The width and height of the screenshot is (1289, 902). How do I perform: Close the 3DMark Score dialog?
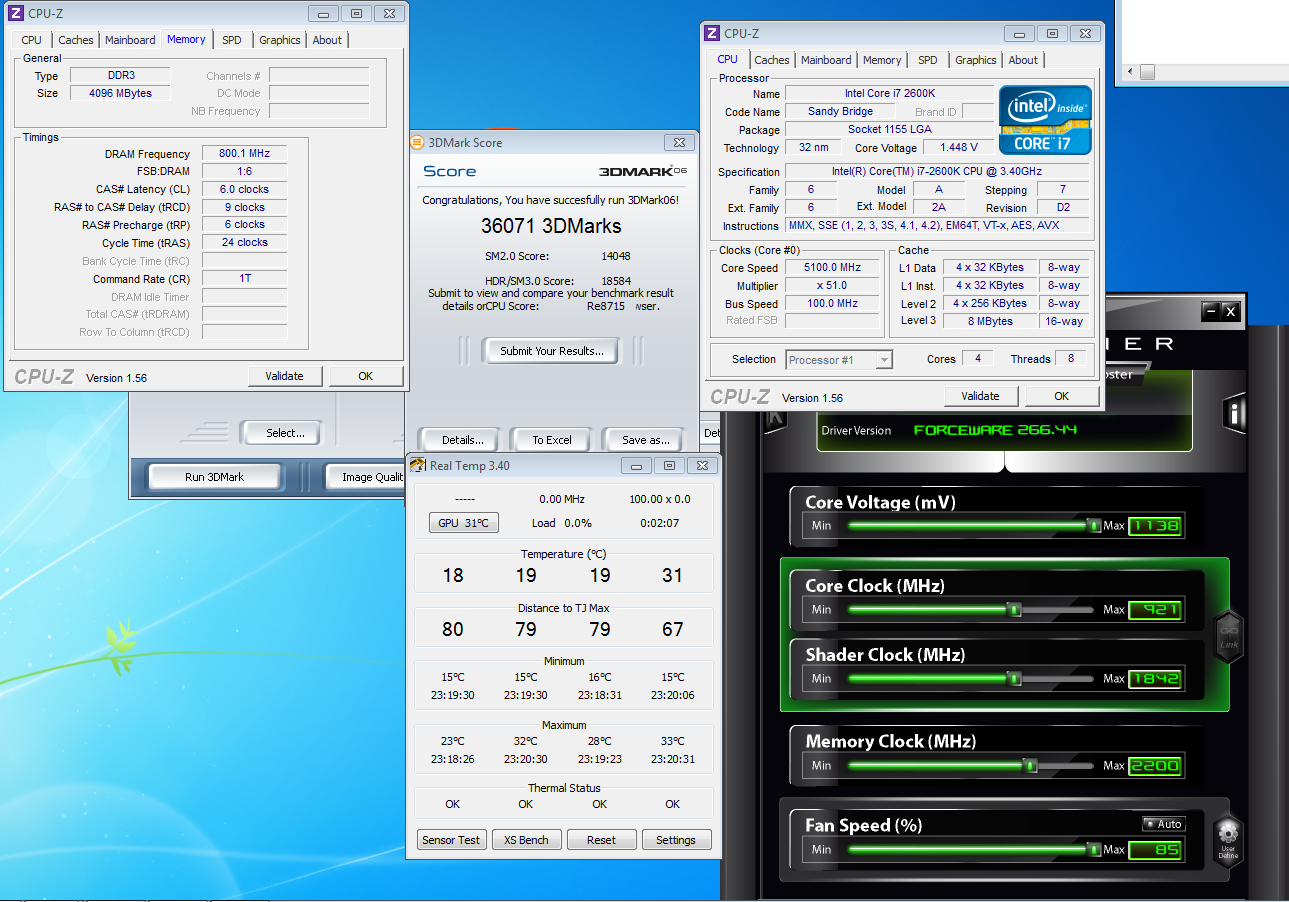tap(678, 143)
